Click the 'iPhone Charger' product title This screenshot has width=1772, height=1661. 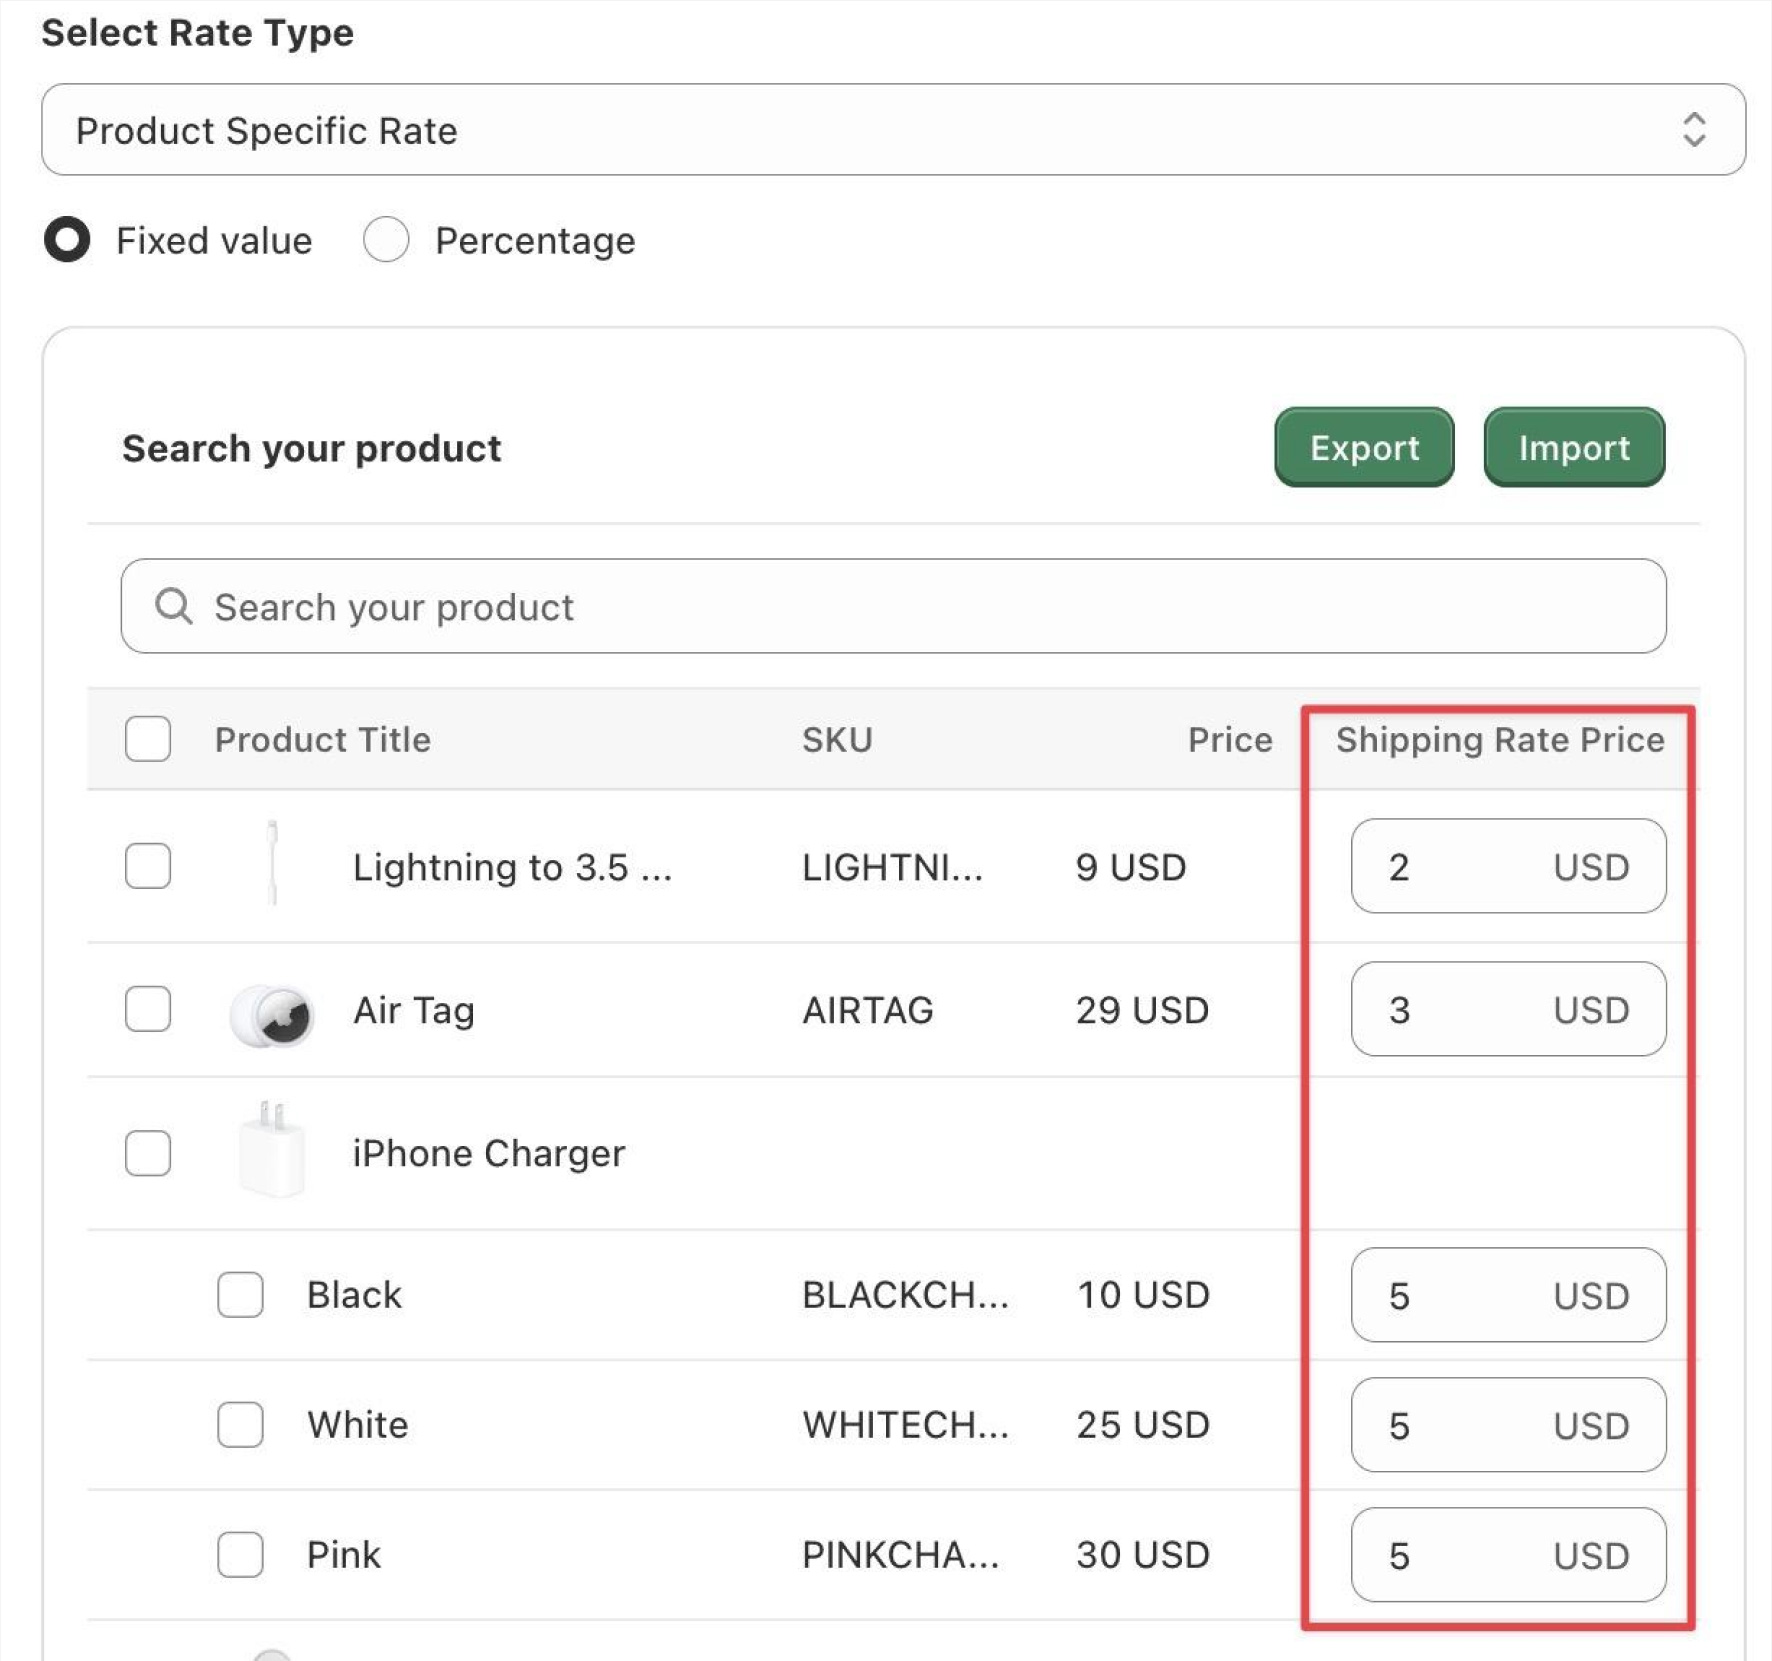coord(489,1153)
